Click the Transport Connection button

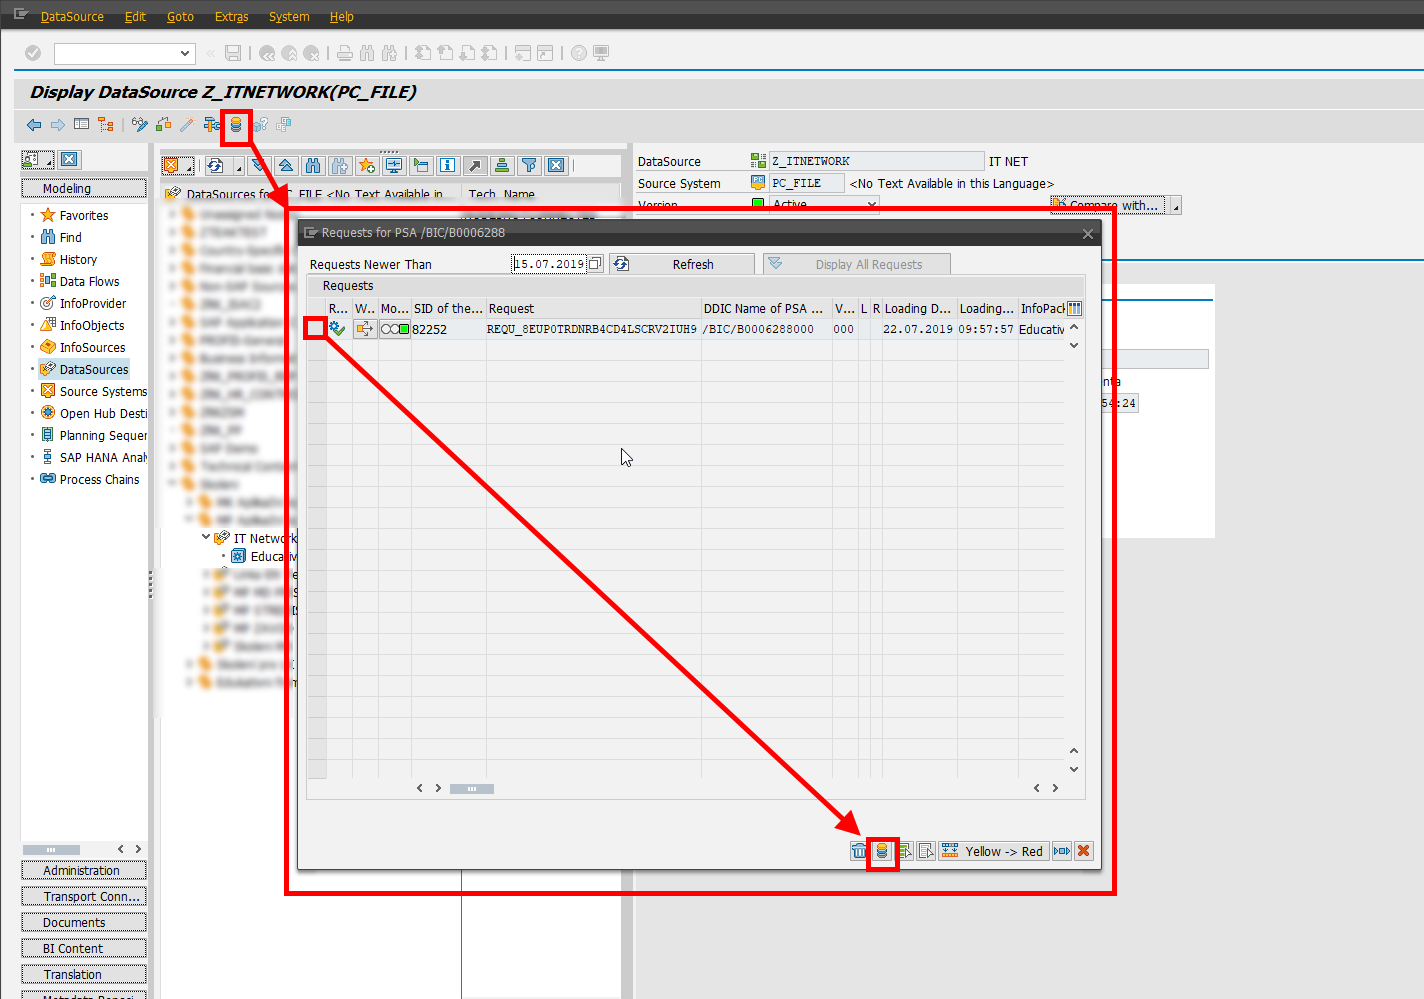tap(84, 896)
